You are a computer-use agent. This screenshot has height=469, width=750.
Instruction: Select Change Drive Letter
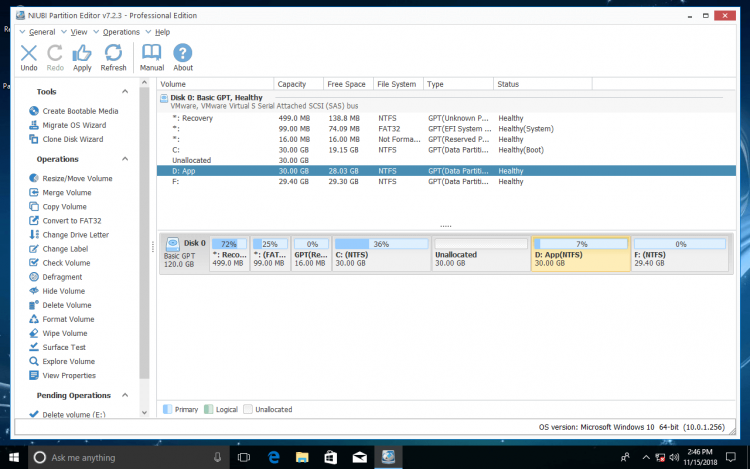pyautogui.click(x=69, y=235)
